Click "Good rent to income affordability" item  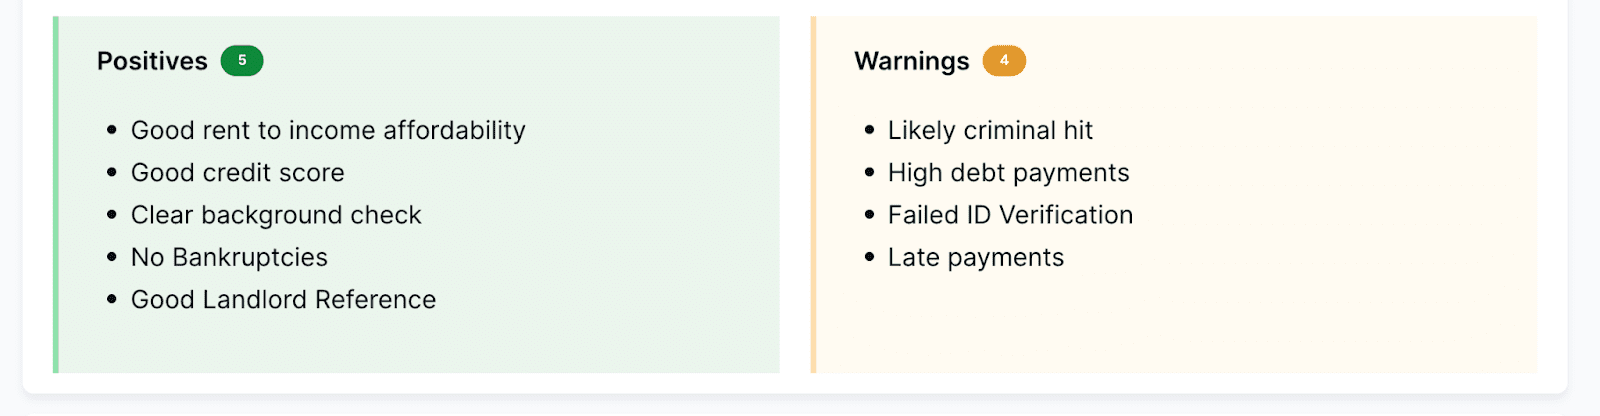pos(328,131)
